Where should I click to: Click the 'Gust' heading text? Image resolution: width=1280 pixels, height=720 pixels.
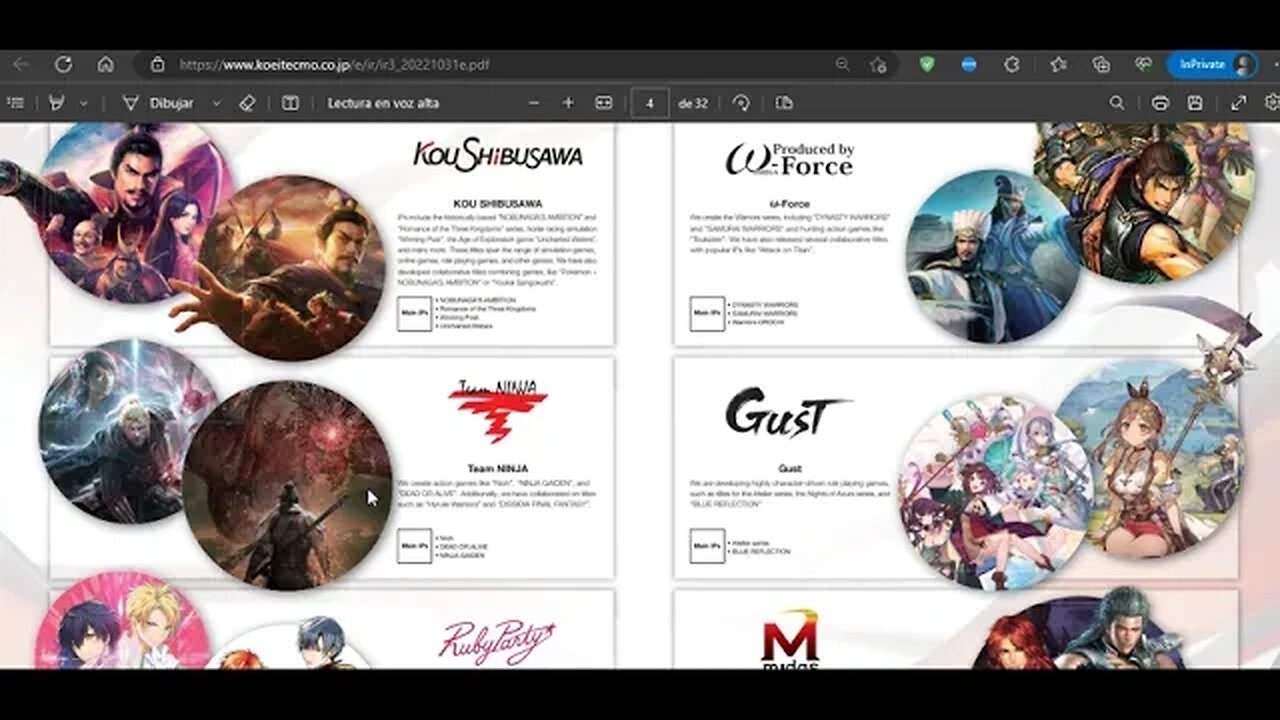point(790,468)
